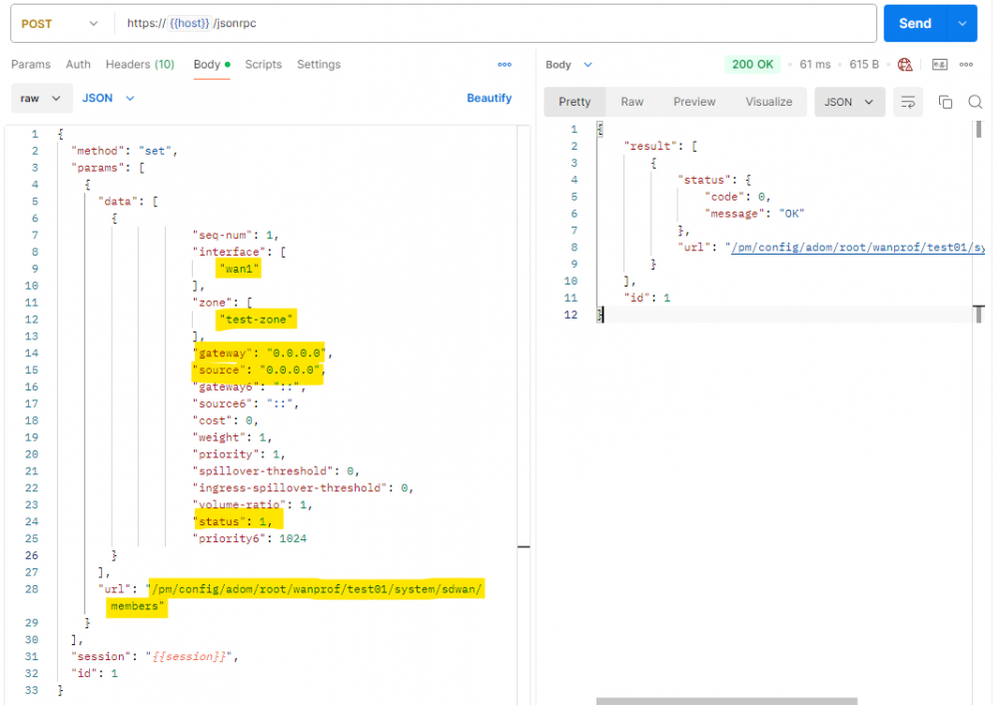Image resolution: width=999 pixels, height=705 pixels.
Task: Select the Raw response view
Action: [632, 102]
